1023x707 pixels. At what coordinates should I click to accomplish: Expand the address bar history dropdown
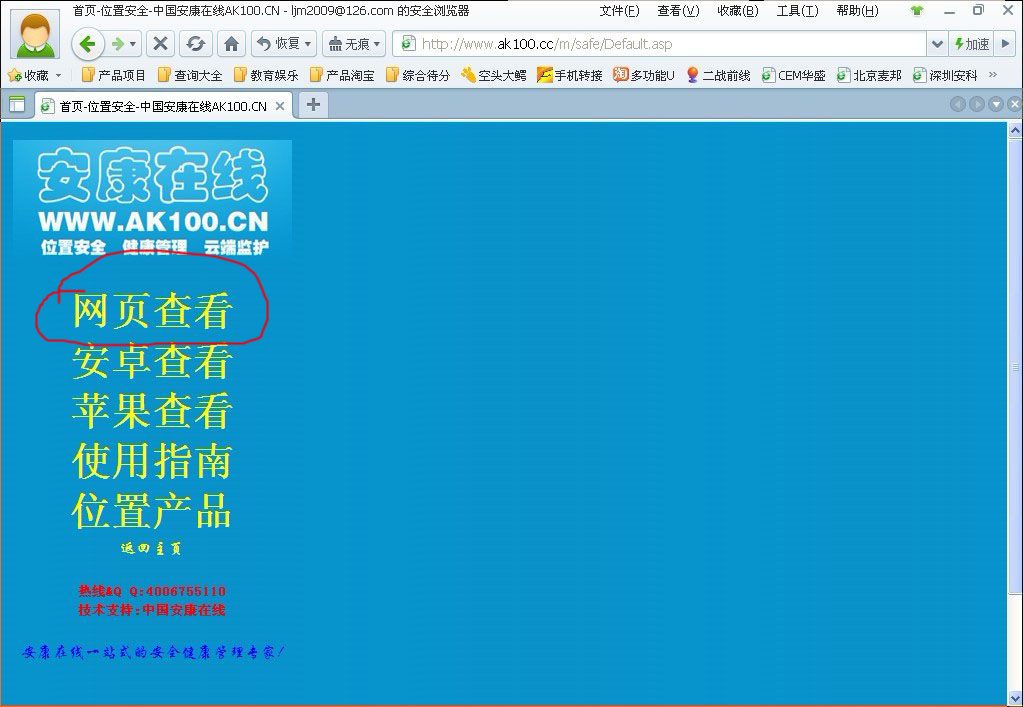(x=937, y=44)
